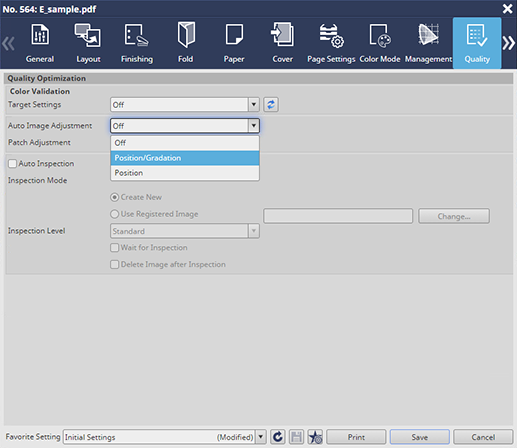Click the Print button

(356, 437)
